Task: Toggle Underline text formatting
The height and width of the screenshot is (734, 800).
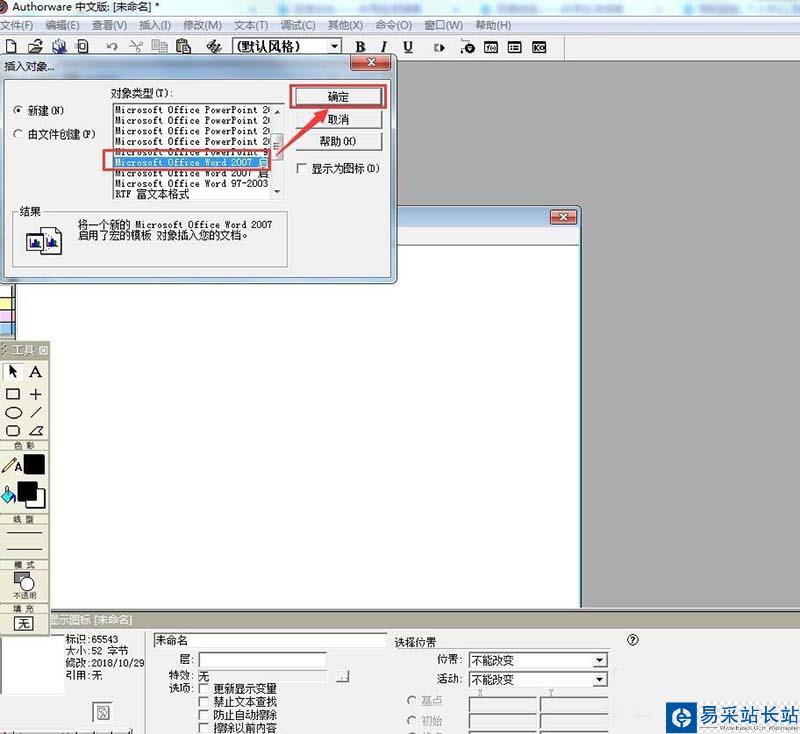Action: [x=408, y=47]
